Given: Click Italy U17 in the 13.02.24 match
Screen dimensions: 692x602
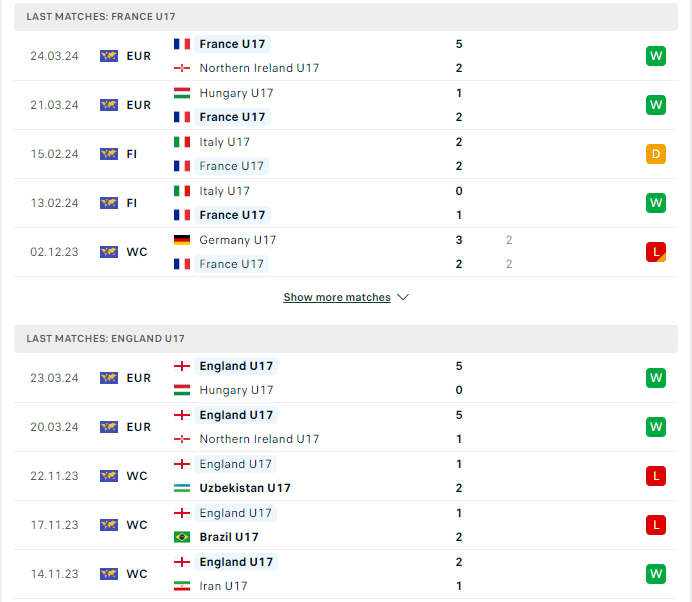Looking at the screenshot, I should 224,191.
